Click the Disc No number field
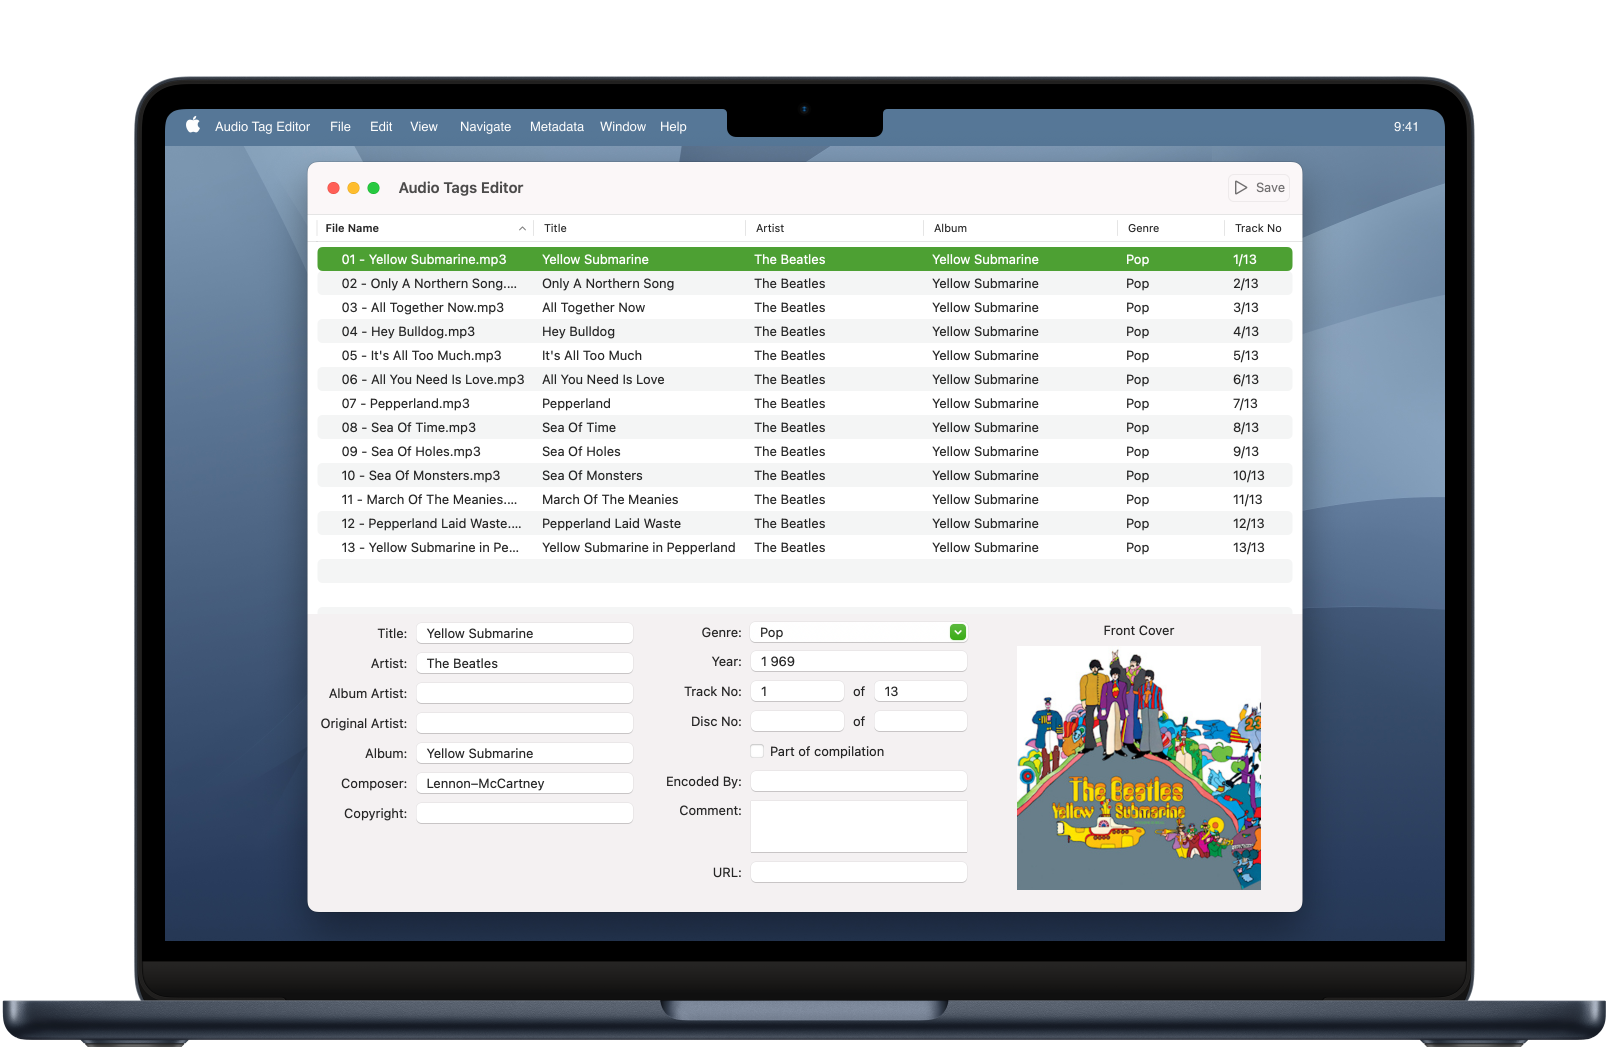The width and height of the screenshot is (1610, 1050). tap(797, 721)
